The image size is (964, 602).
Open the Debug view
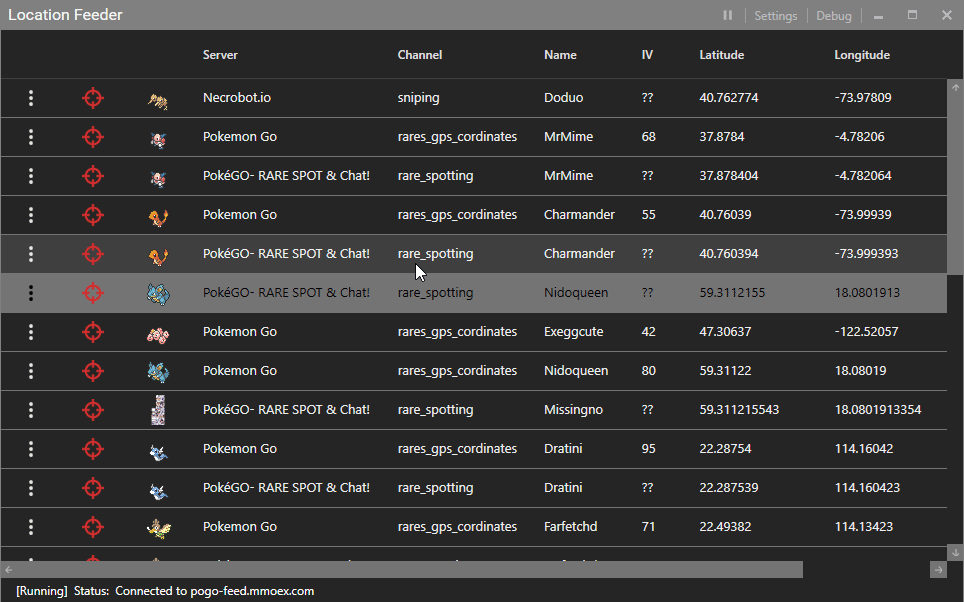pyautogui.click(x=833, y=16)
